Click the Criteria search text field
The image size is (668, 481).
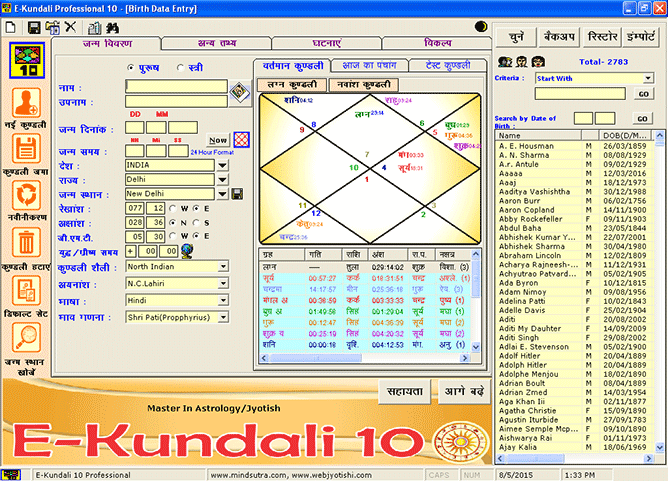point(580,94)
